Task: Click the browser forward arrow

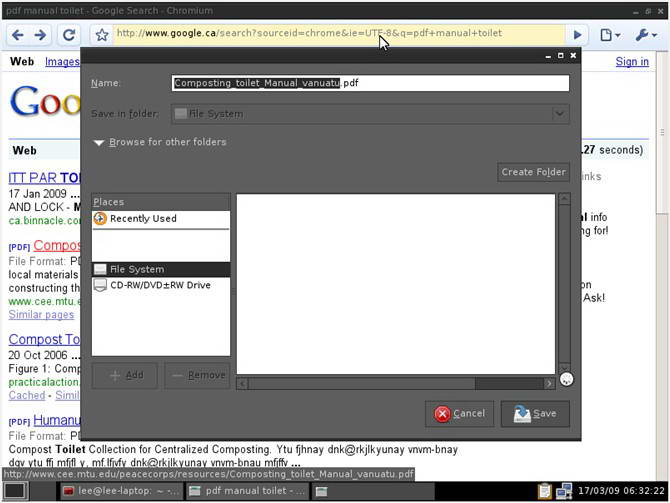Action: [x=41, y=34]
